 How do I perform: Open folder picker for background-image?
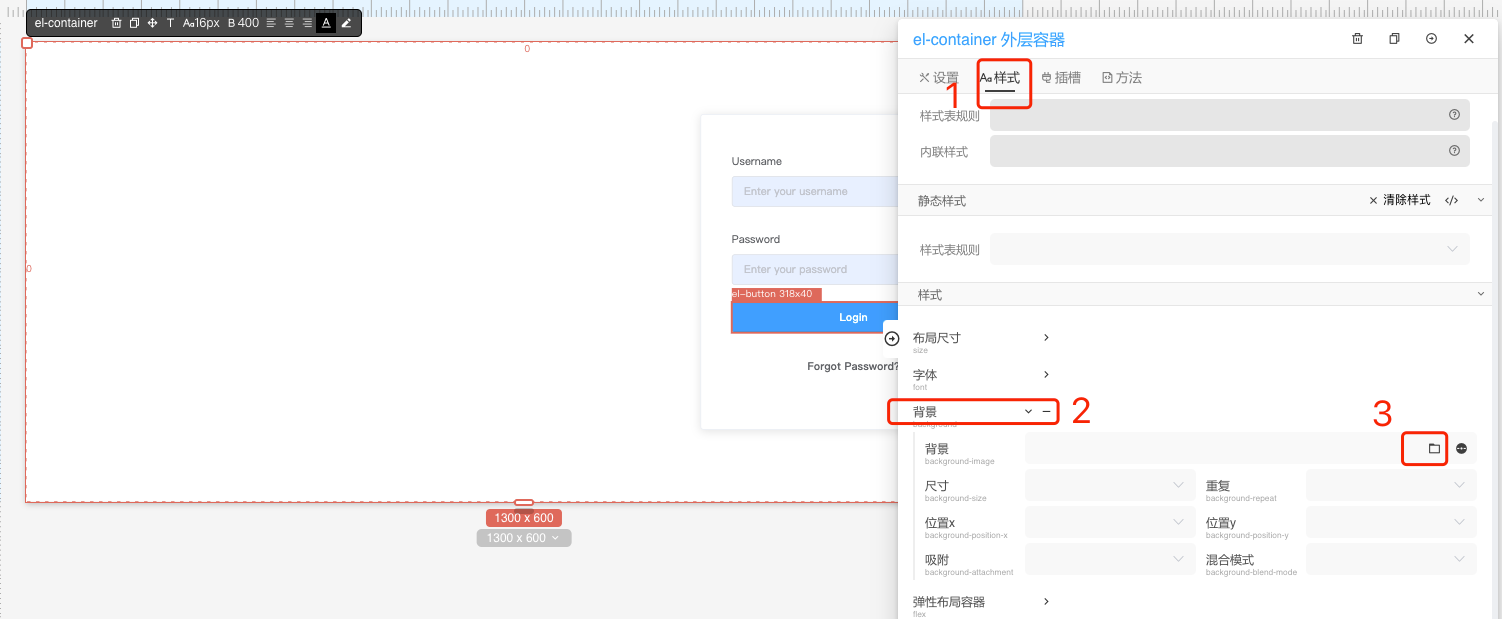click(x=1434, y=449)
